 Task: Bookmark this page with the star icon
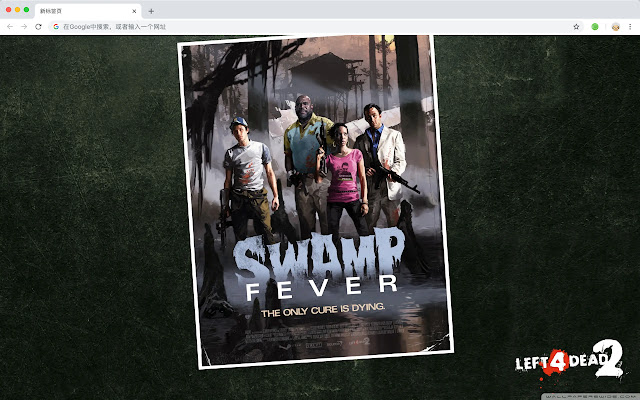click(576, 27)
